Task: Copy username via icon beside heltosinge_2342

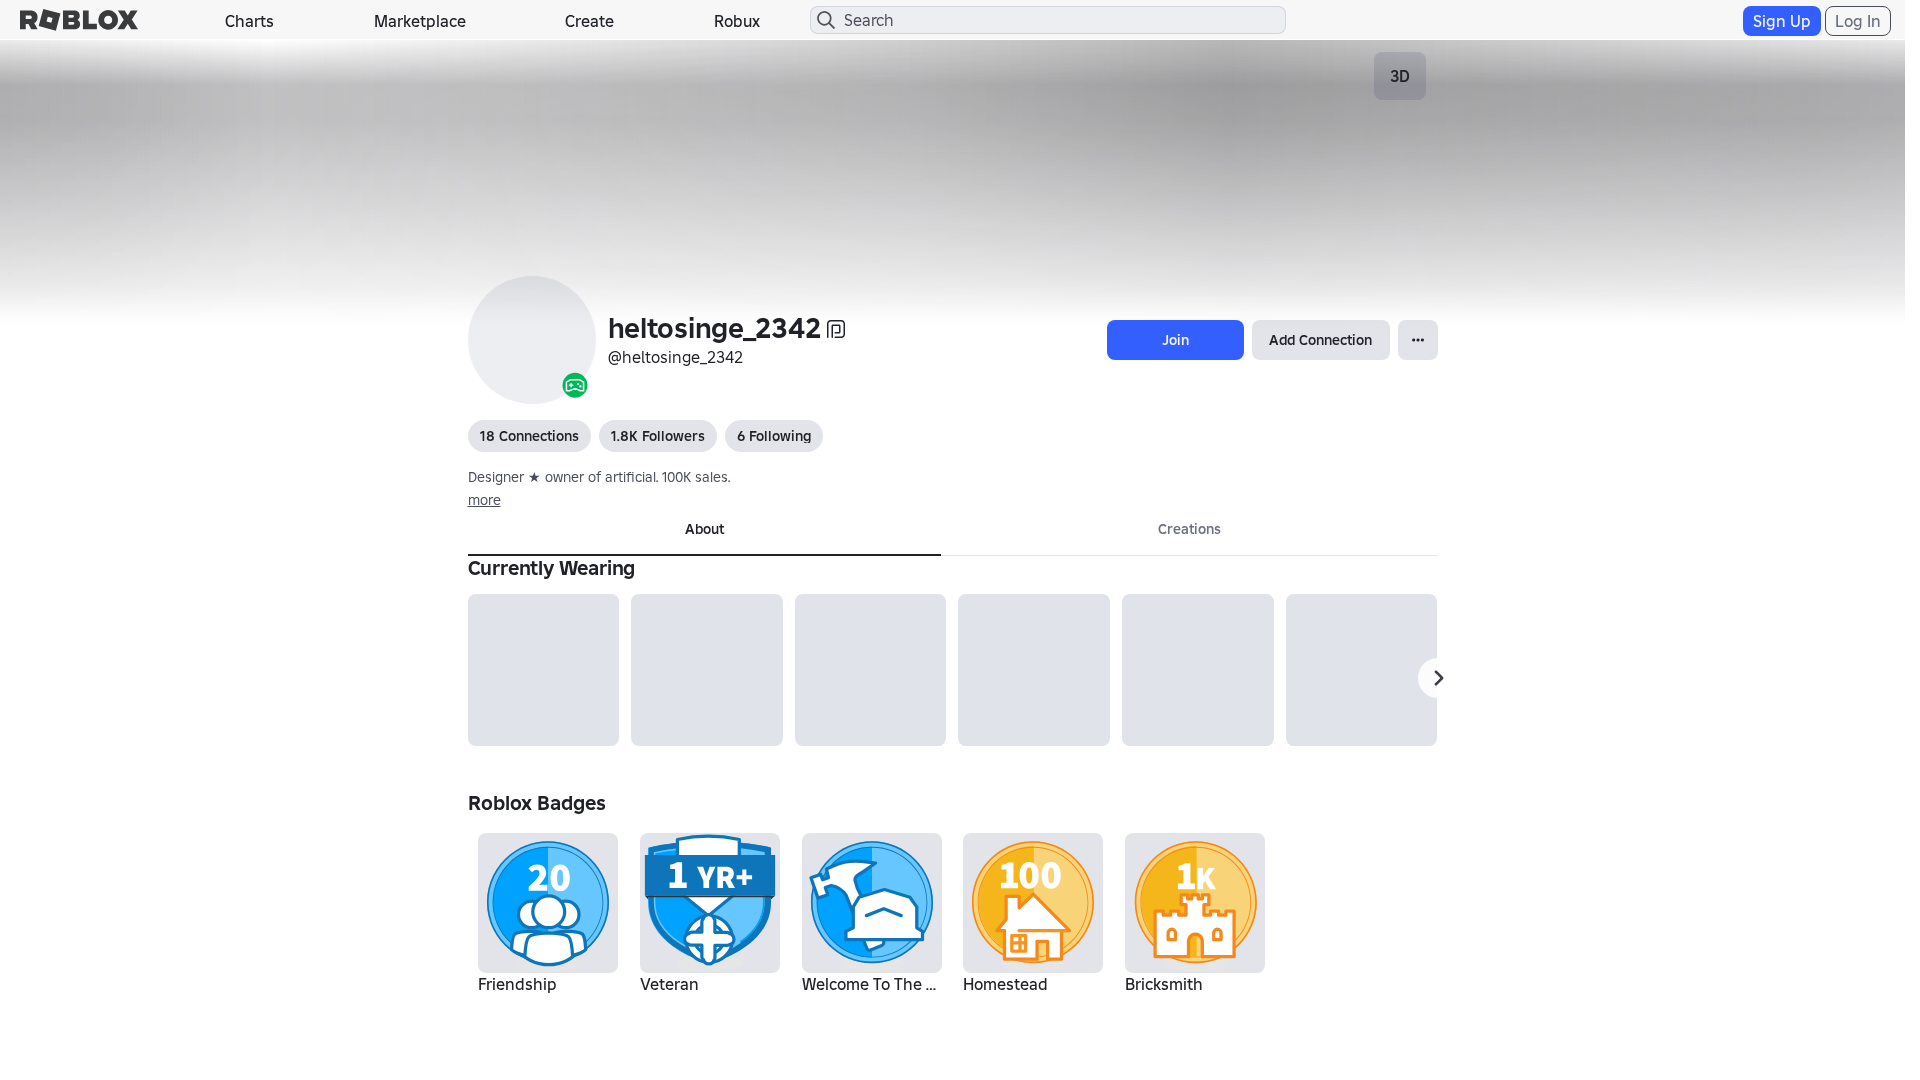Action: (836, 329)
